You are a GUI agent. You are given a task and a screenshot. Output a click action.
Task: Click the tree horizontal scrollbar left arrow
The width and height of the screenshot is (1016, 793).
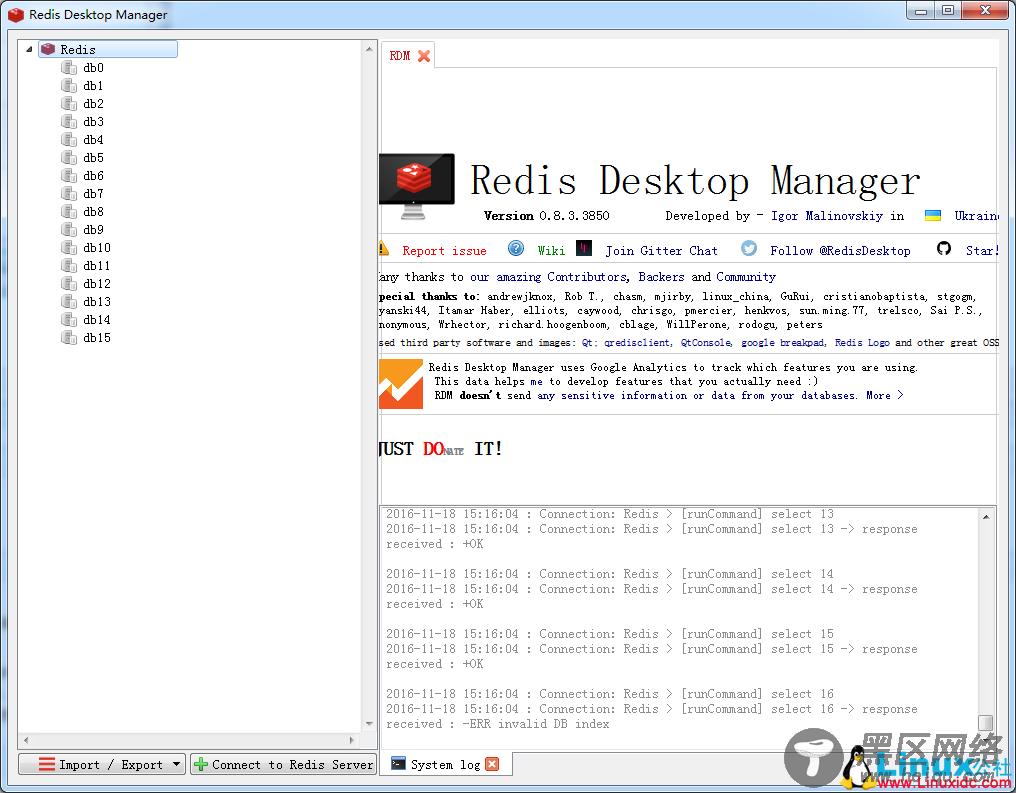coord(26,740)
